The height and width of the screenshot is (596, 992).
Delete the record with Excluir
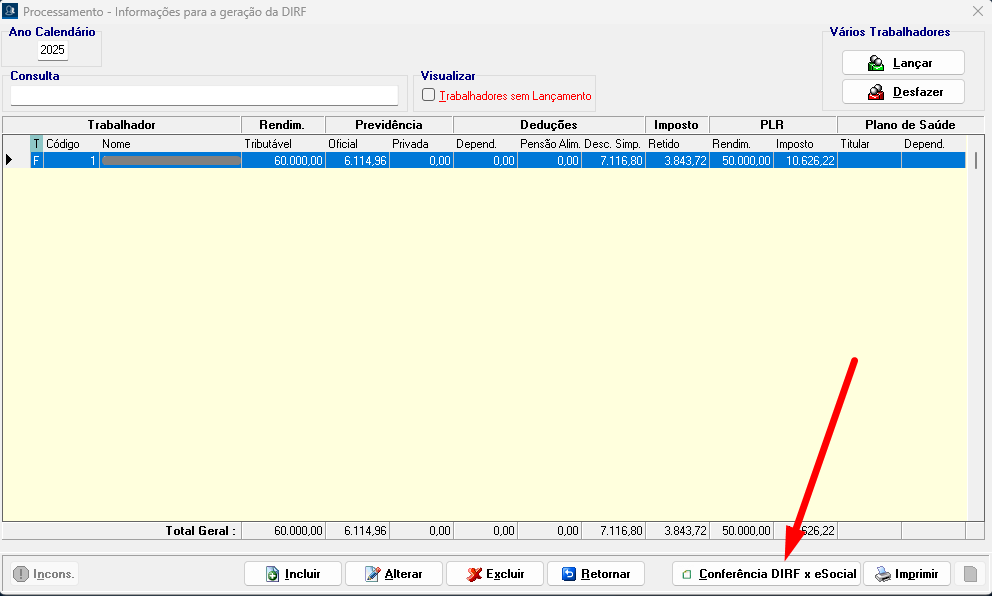click(x=494, y=574)
